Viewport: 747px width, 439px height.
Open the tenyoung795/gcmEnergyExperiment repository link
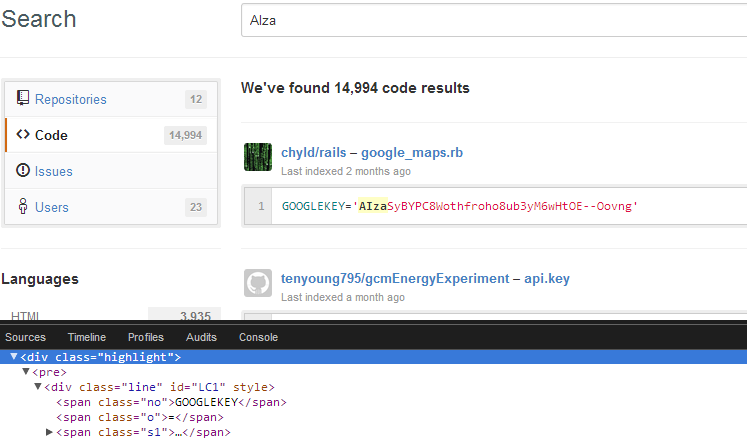point(396,279)
